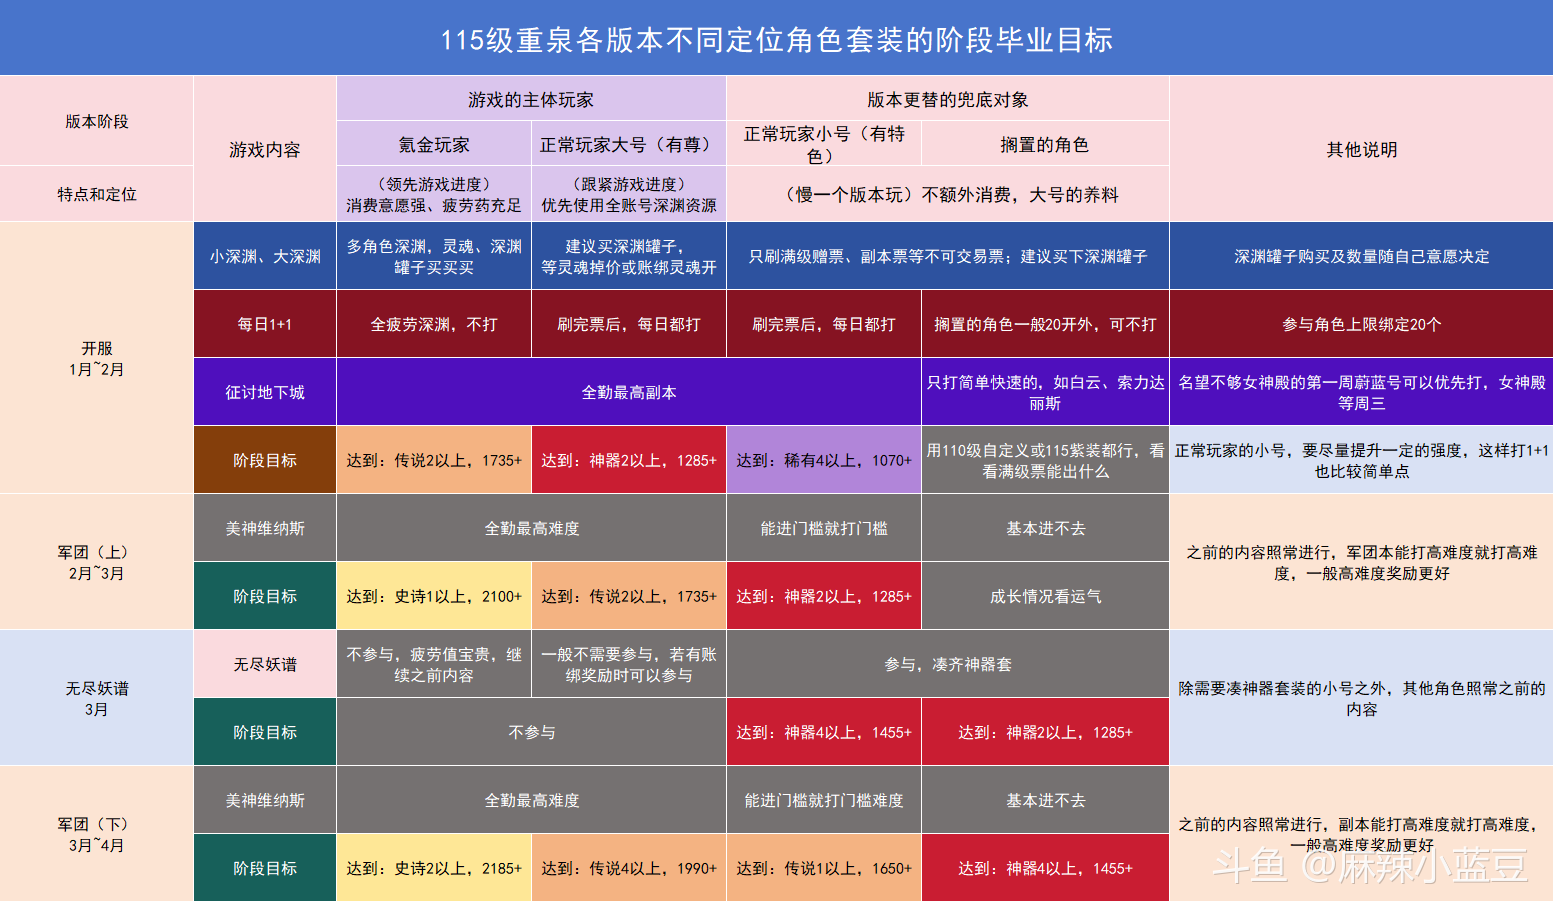The image size is (1553, 901).
Task: Click the yellow 史诗2以上，2185+ cell
Action: click(433, 868)
